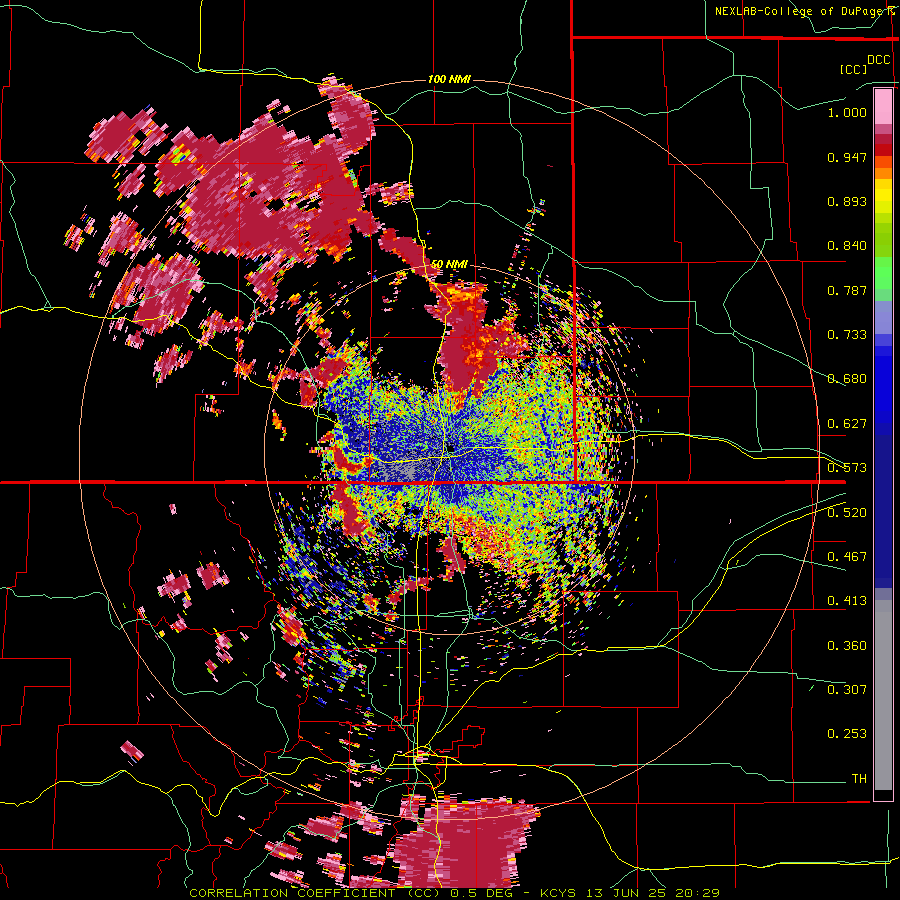This screenshot has width=900, height=900.
Task: Click the 0.680 color scale value
Action: coord(847,379)
